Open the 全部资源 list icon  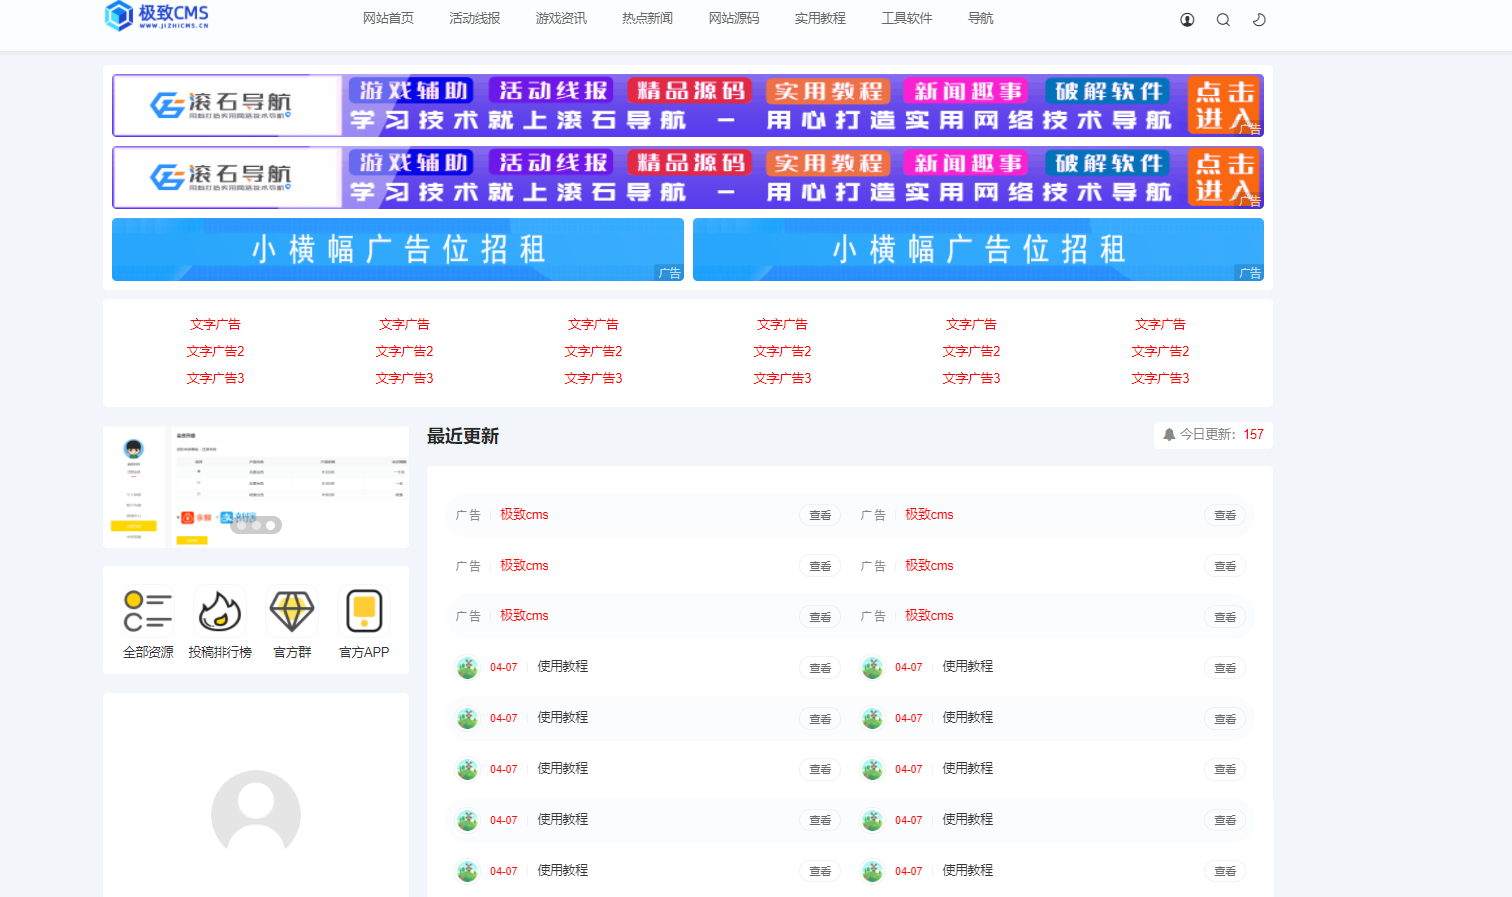click(x=148, y=611)
